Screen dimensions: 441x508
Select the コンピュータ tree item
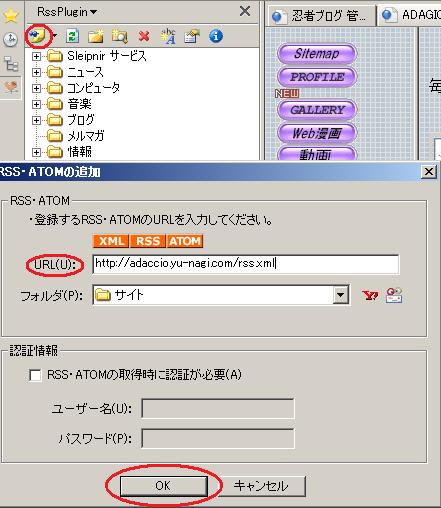click(84, 88)
